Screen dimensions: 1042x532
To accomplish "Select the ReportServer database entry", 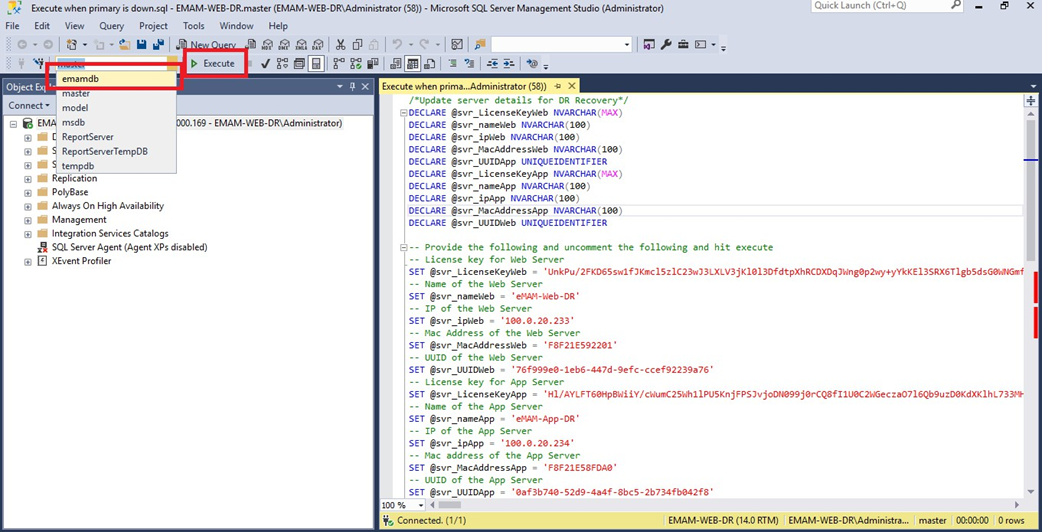I will [116, 137].
